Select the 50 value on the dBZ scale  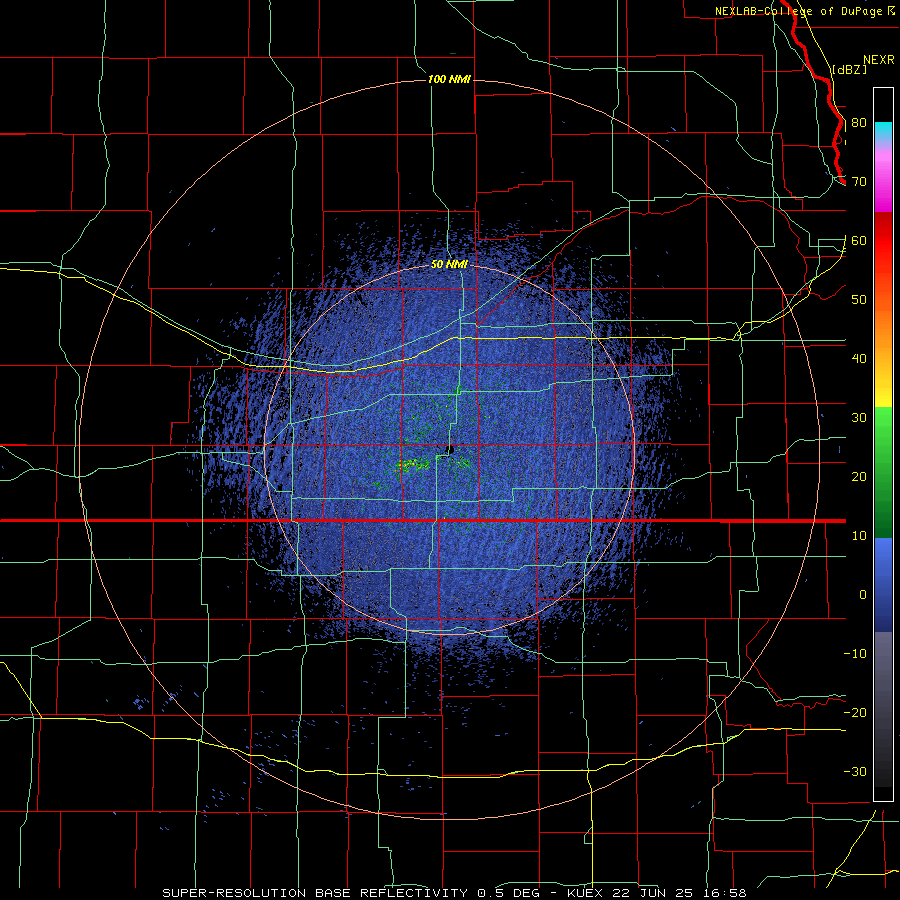coord(859,300)
